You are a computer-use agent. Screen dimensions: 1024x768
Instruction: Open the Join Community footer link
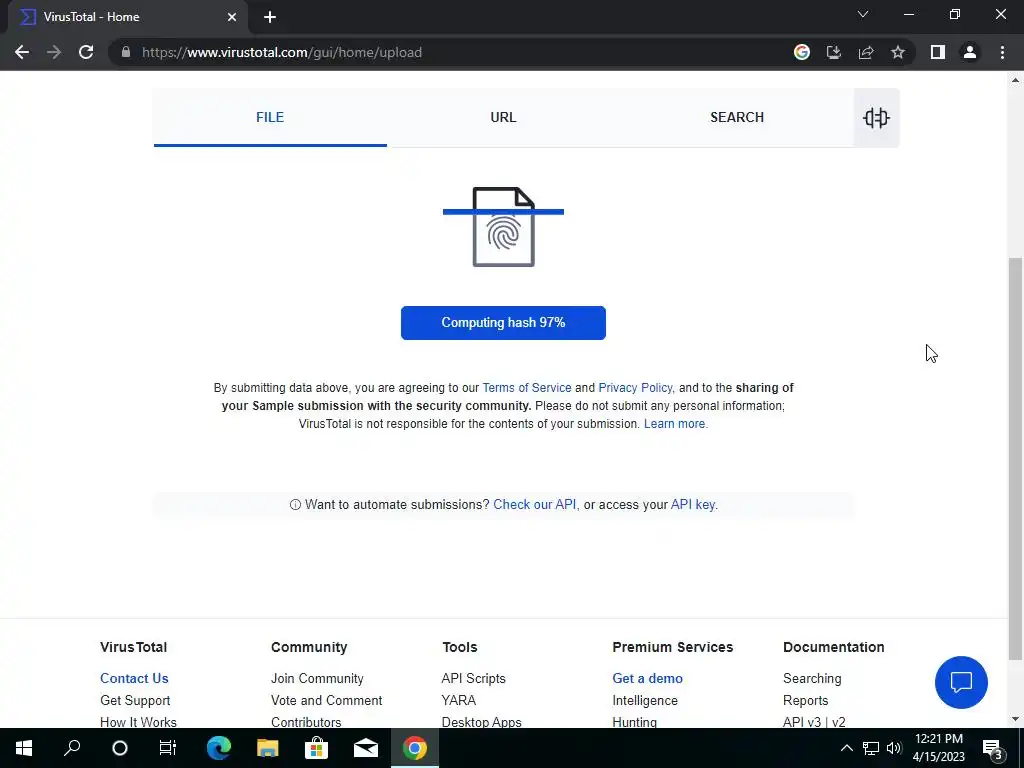coord(317,678)
